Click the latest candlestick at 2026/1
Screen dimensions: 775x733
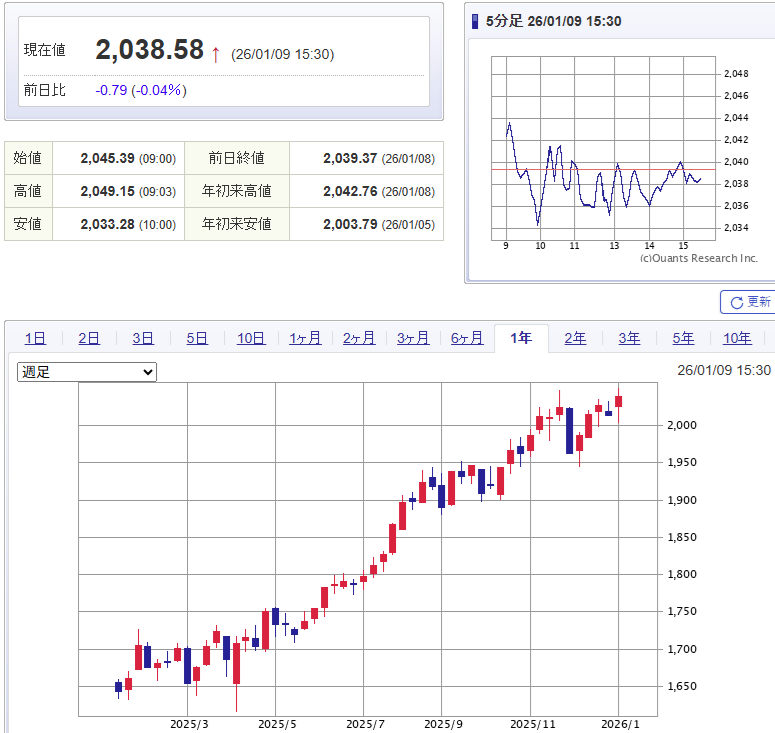click(x=619, y=401)
